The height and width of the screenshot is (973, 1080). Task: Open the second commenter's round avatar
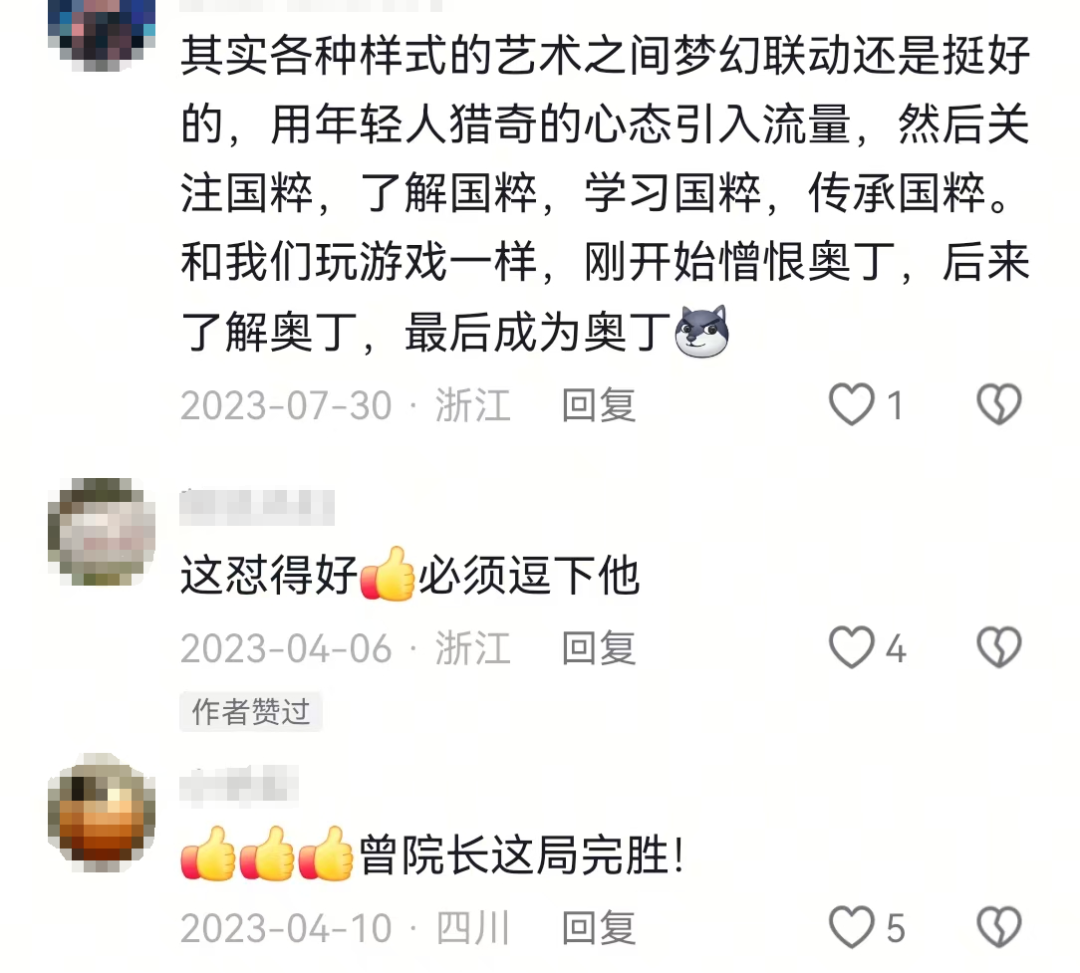(x=101, y=532)
